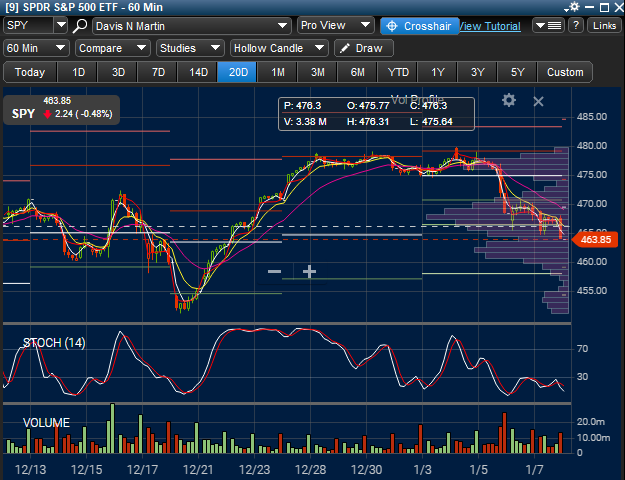
Task: Open the Links button
Action: [x=604, y=26]
